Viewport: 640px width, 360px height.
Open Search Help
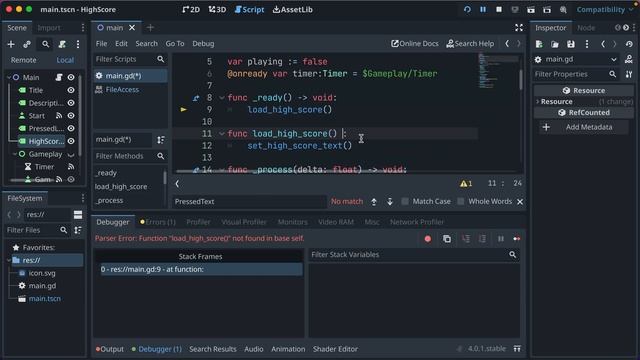(x=470, y=44)
